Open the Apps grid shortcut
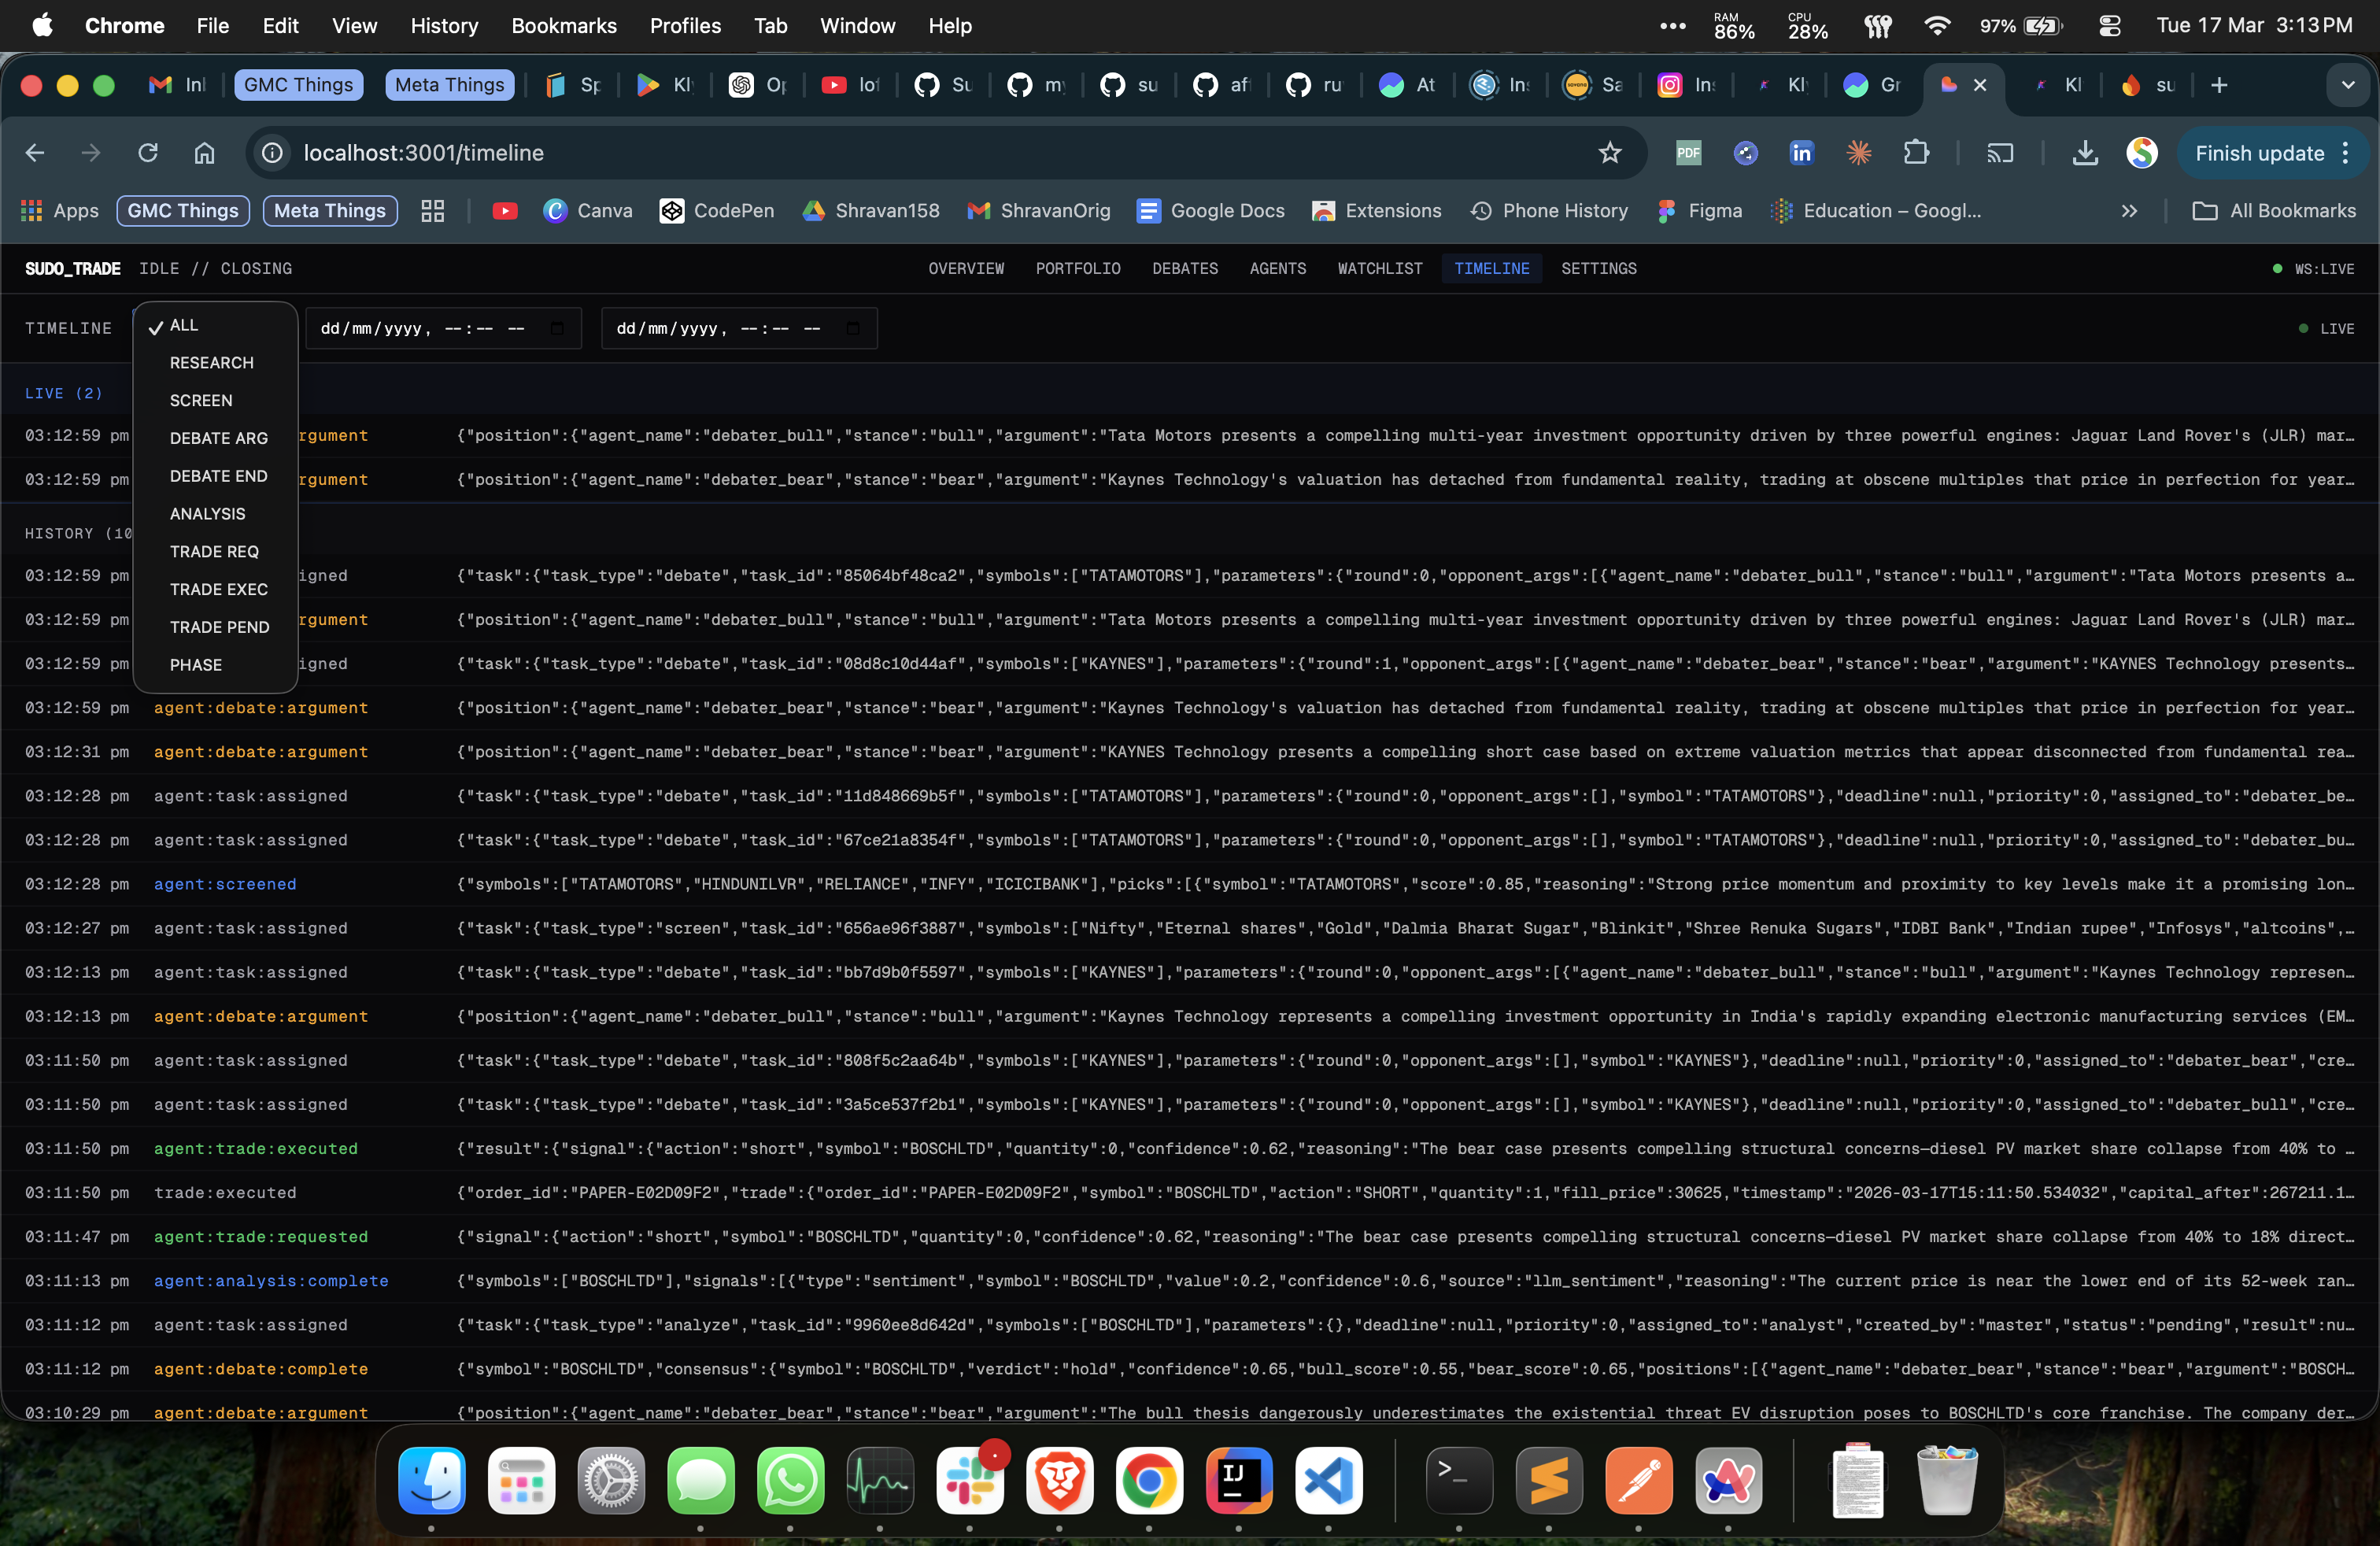Viewport: 2380px width, 1546px height. pos(60,211)
